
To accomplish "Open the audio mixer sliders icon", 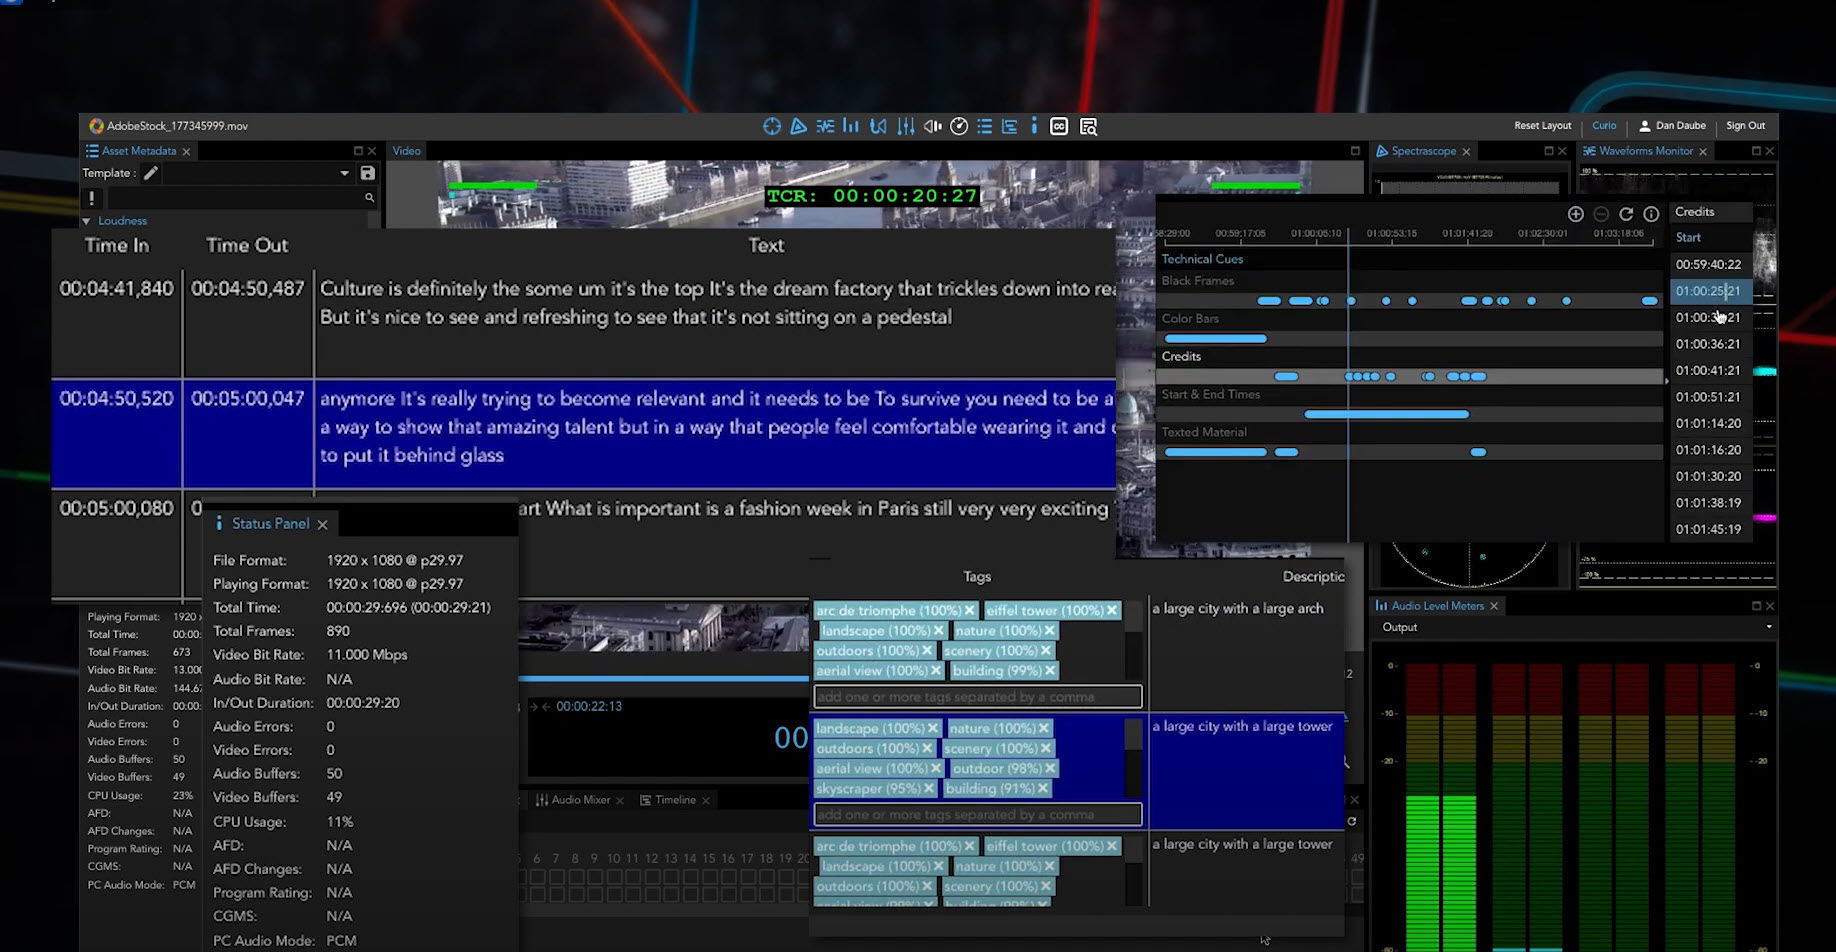I will pyautogui.click(x=905, y=126).
